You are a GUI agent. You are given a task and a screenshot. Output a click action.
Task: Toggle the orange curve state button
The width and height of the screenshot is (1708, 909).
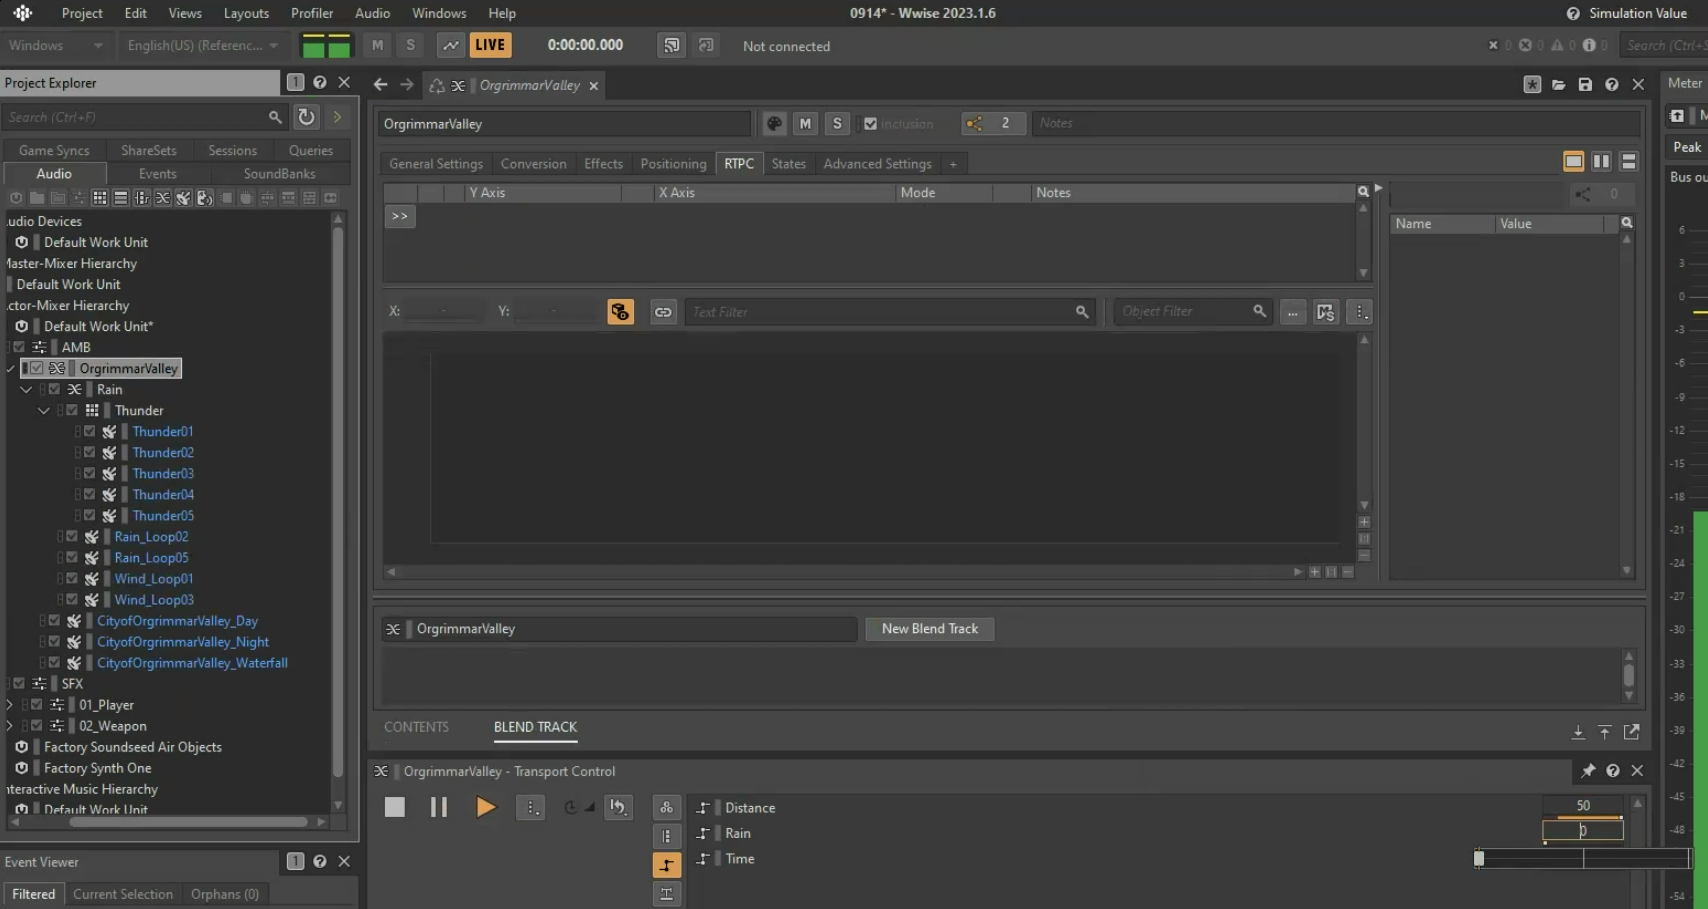tap(620, 312)
